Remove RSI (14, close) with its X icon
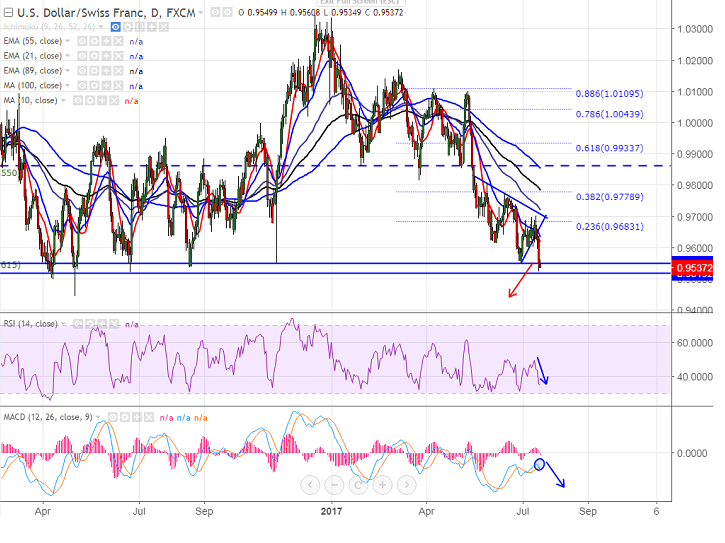Screen dimensions: 725x543 114,324
